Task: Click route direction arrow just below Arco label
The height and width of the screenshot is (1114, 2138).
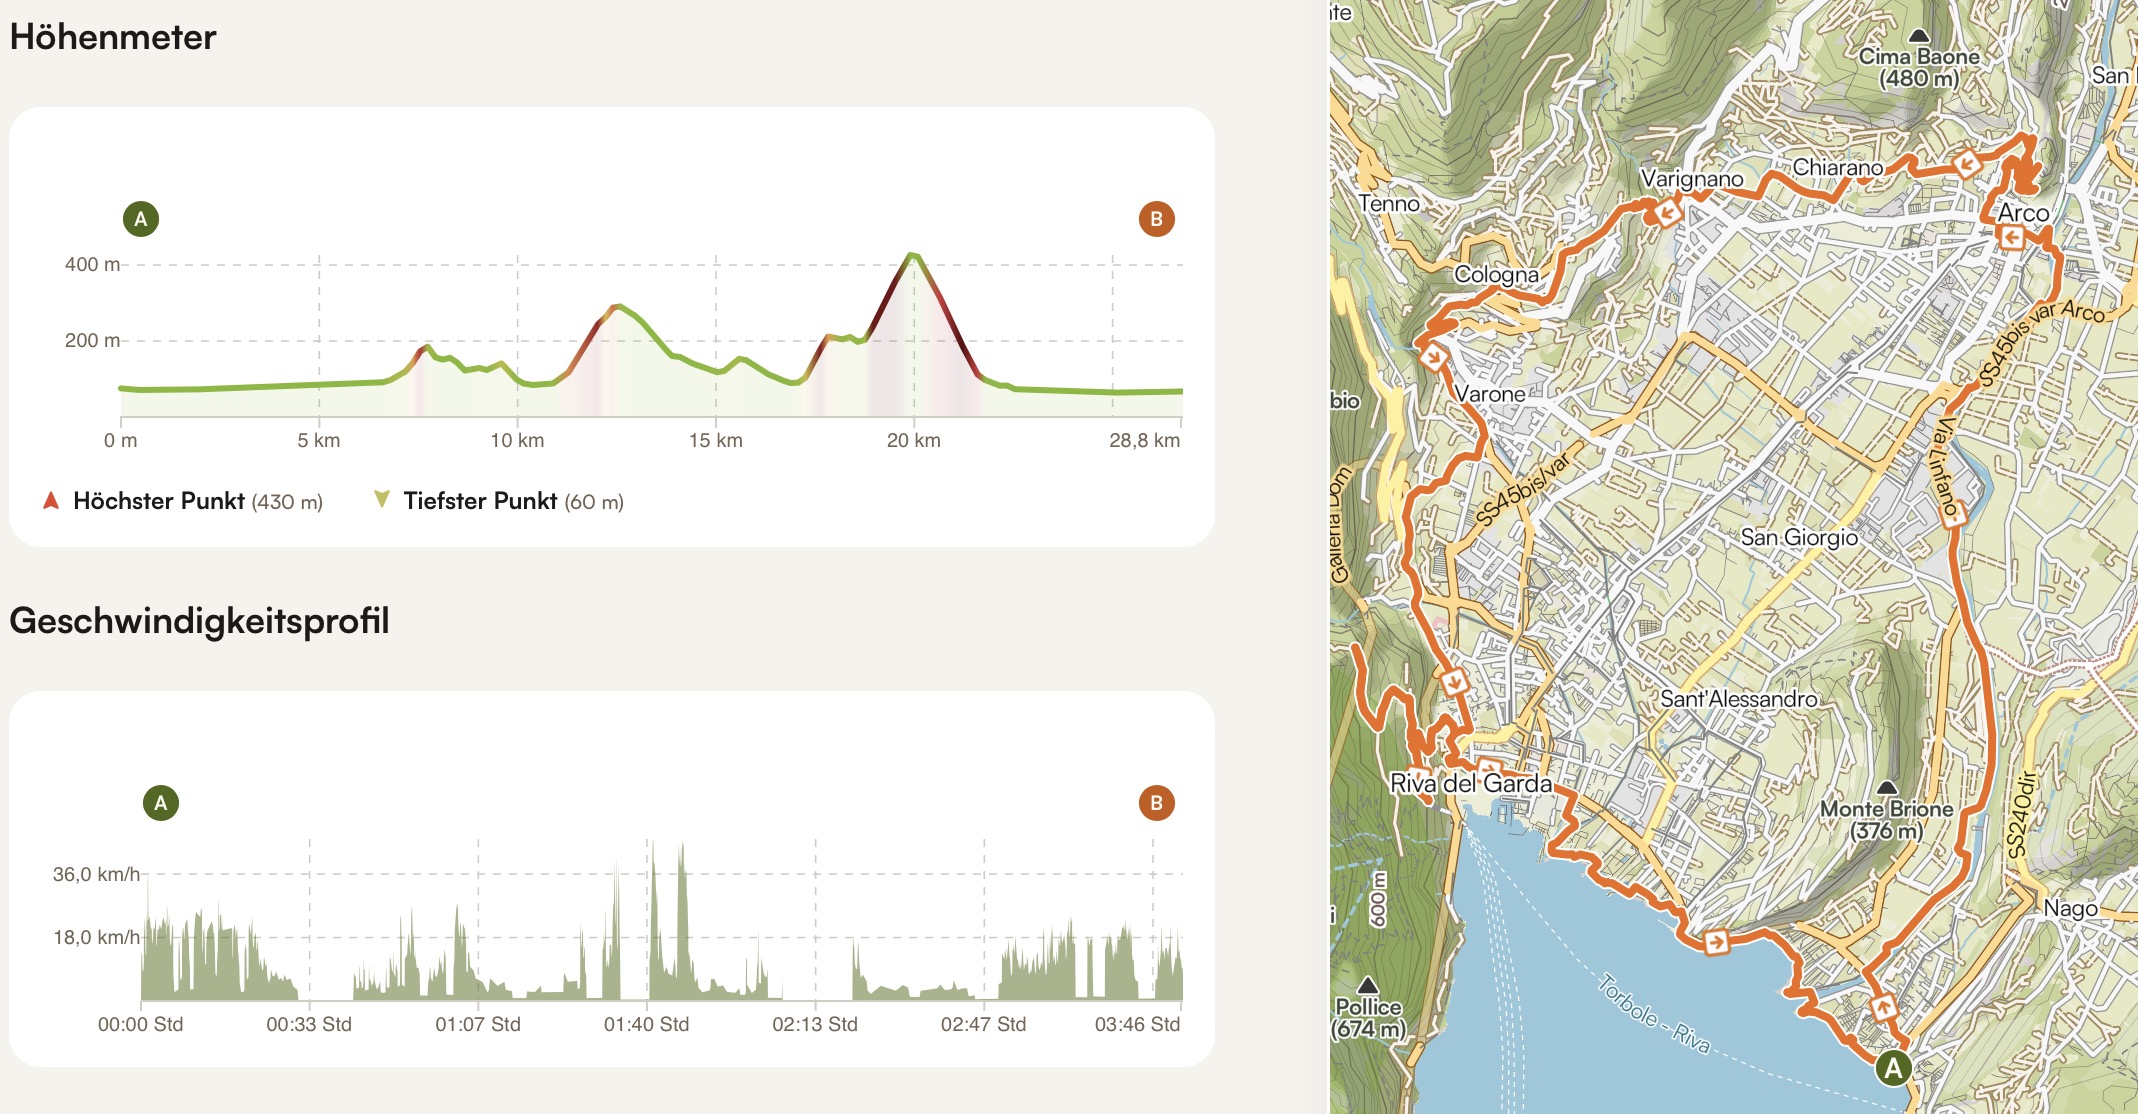Action: tap(2011, 237)
